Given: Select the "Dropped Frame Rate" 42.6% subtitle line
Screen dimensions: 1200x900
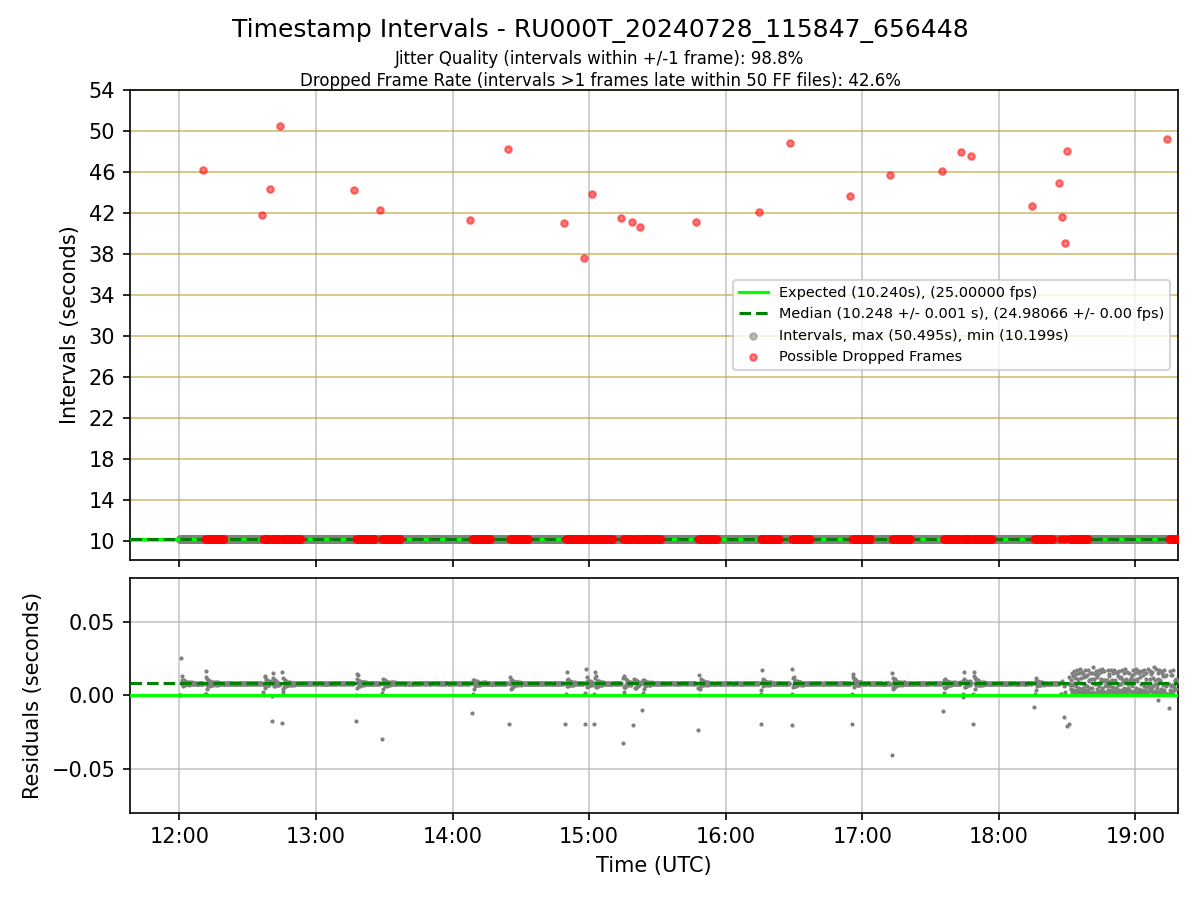Looking at the screenshot, I should 600,80.
